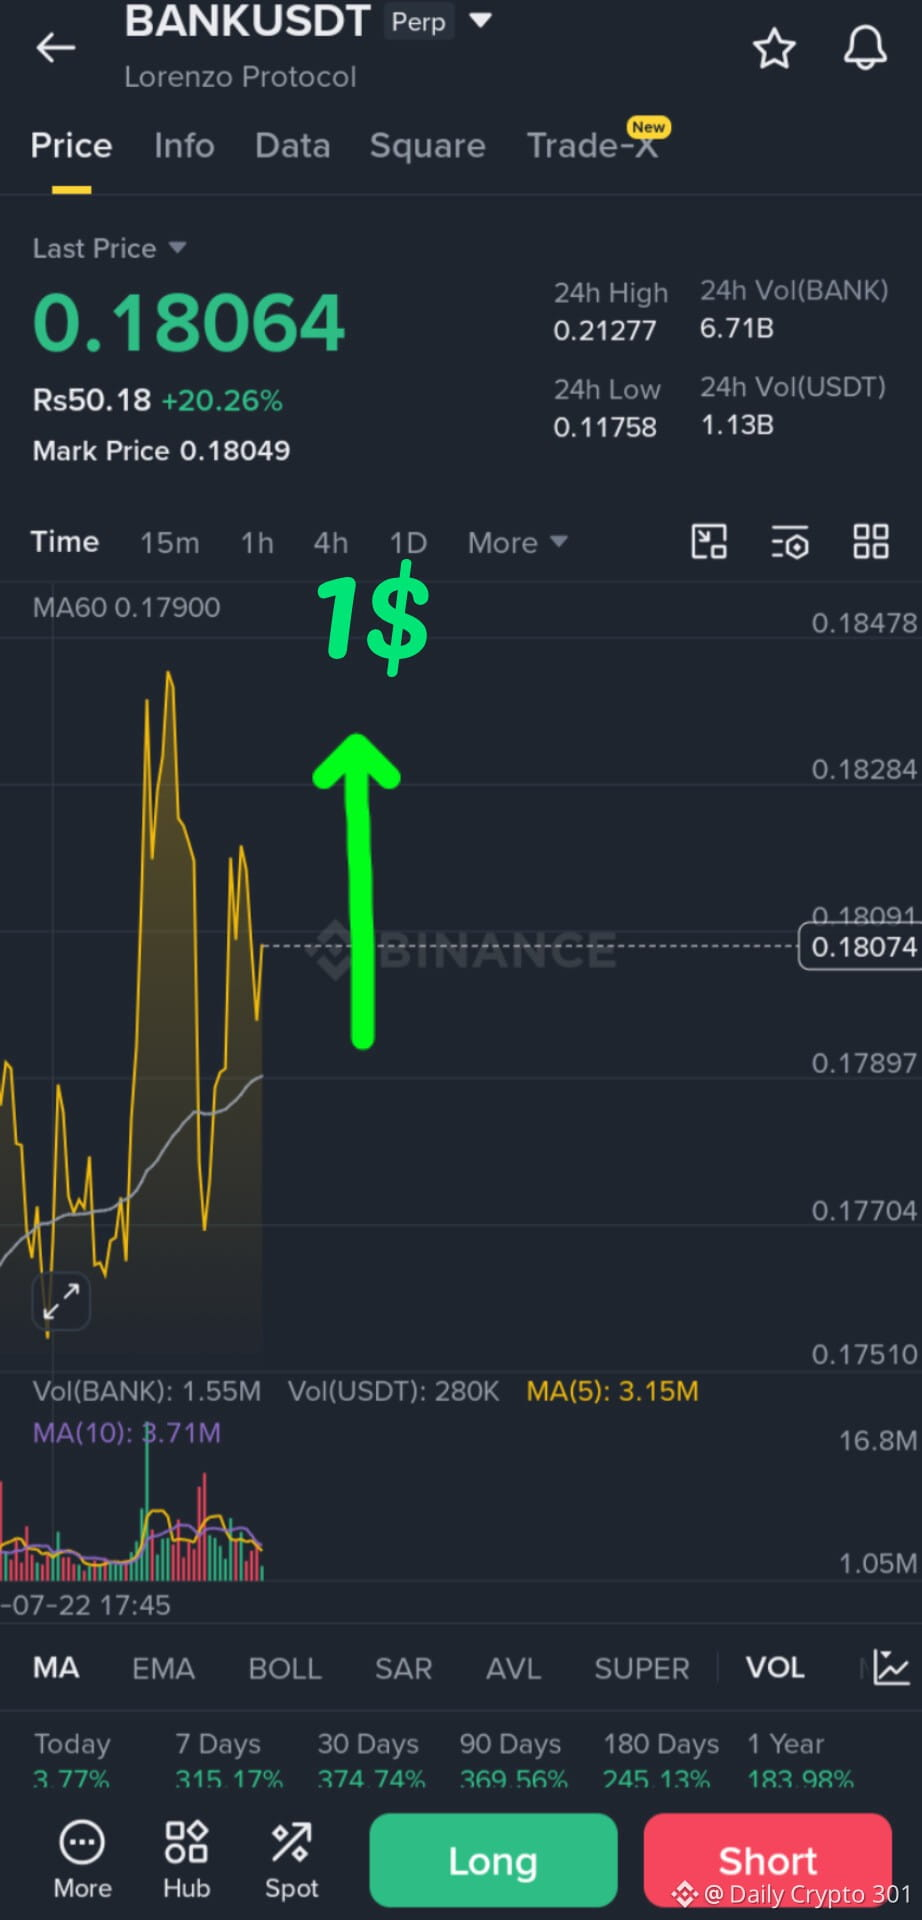
Task: Expand chart to fullscreen arrows icon
Action: (x=62, y=1301)
